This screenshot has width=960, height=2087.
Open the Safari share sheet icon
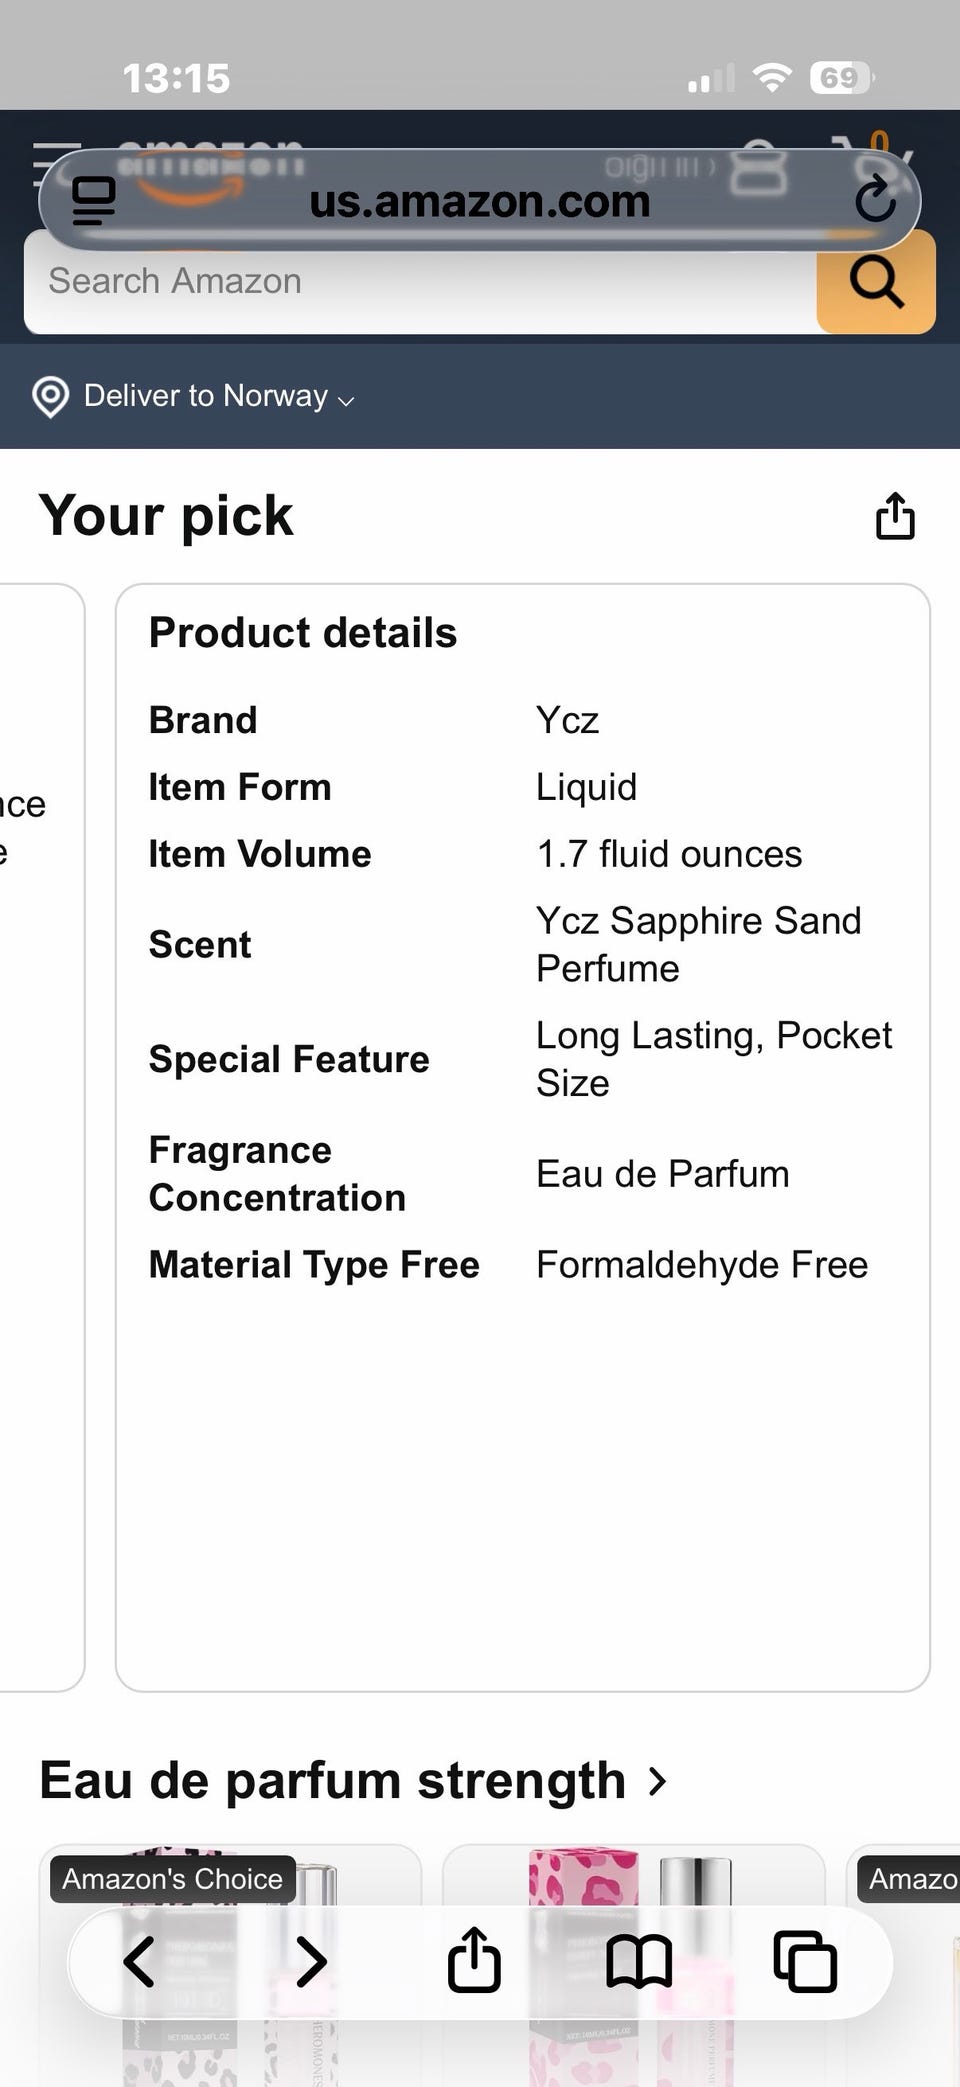pos(474,1959)
